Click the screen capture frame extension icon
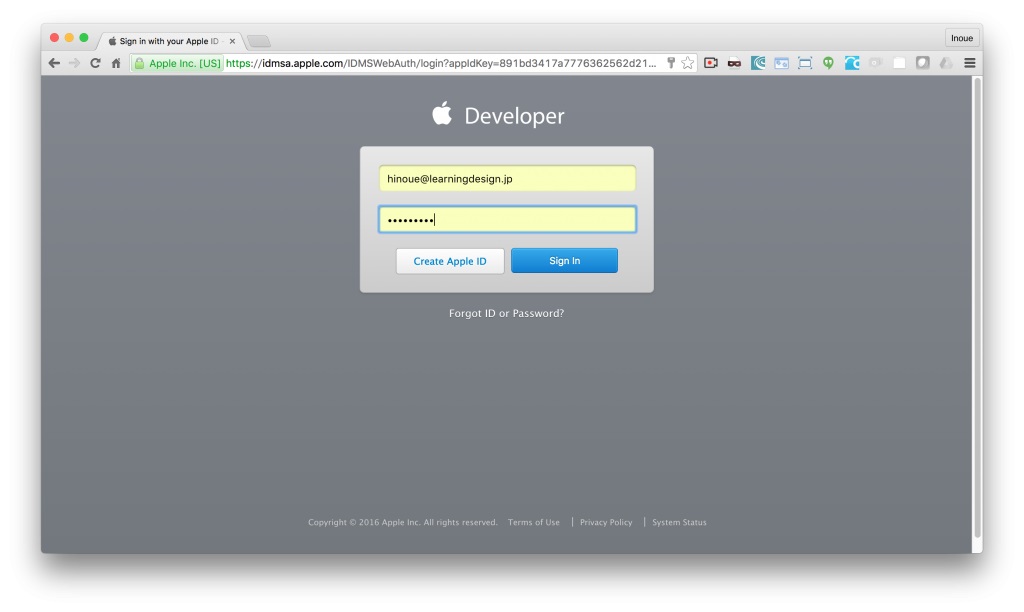Screen dimensions: 1024x612 tap(805, 63)
